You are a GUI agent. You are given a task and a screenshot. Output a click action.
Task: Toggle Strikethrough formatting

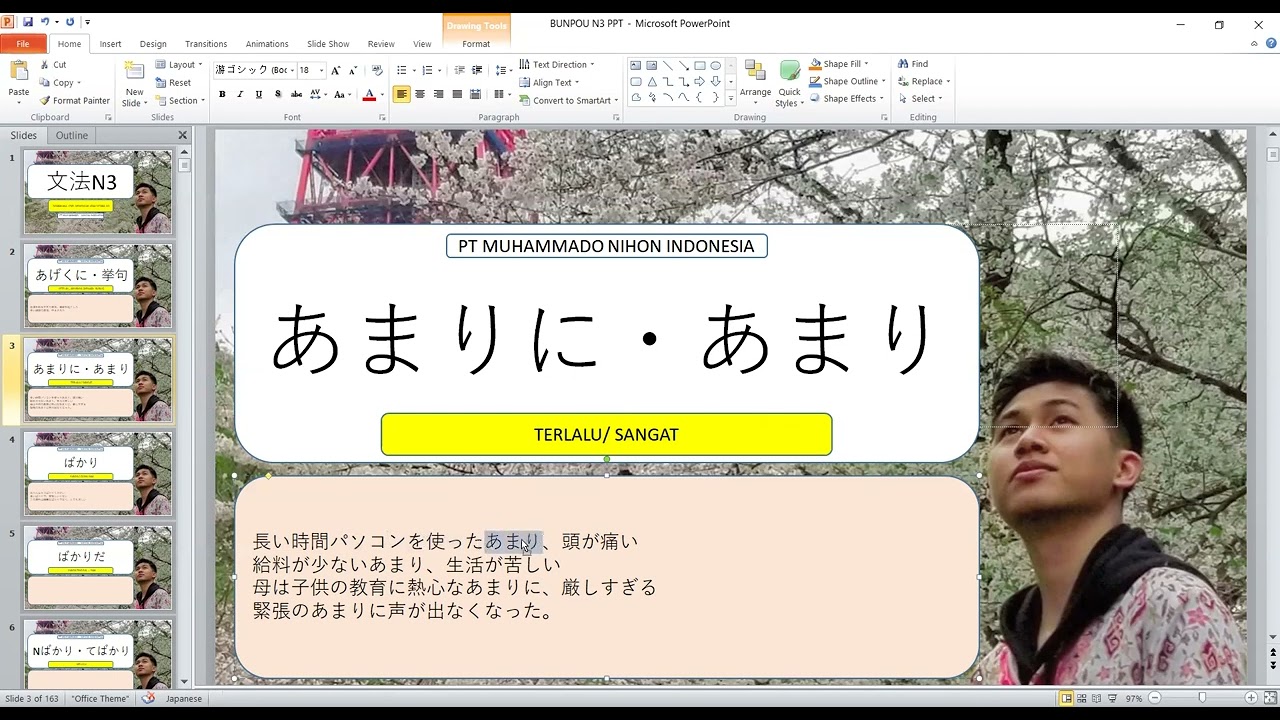296,94
